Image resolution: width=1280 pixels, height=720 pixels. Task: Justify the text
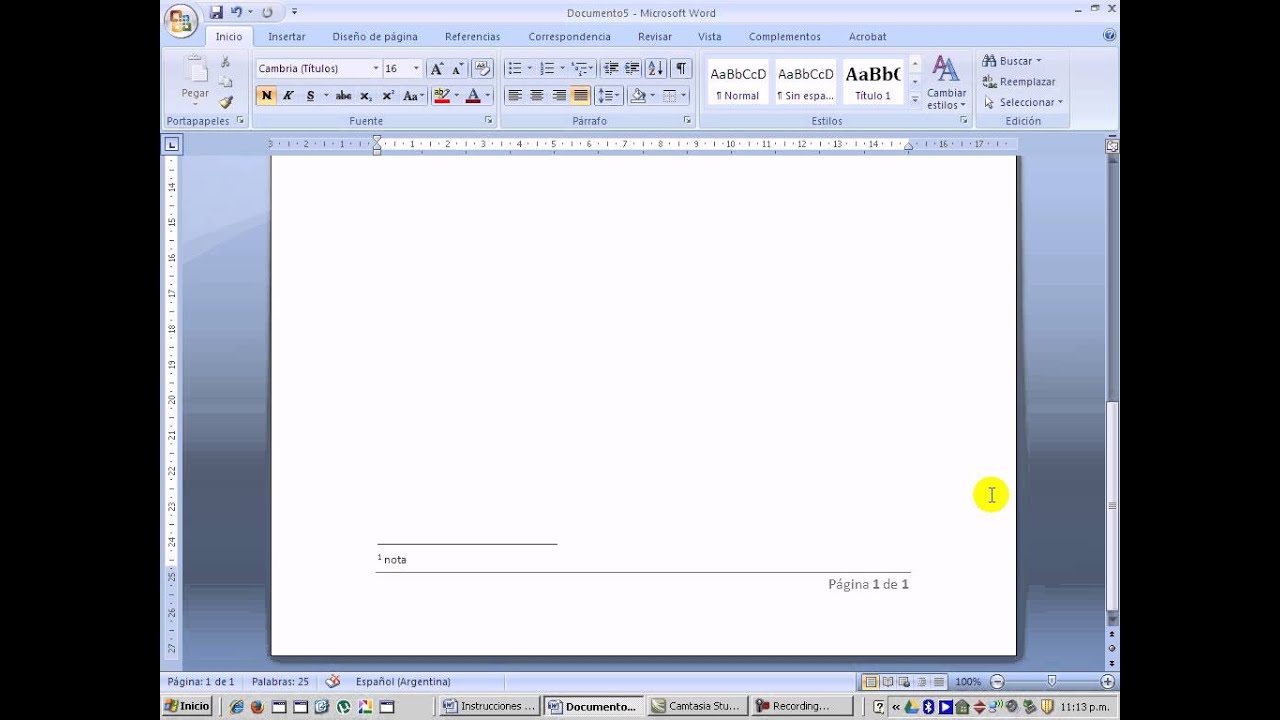click(581, 96)
